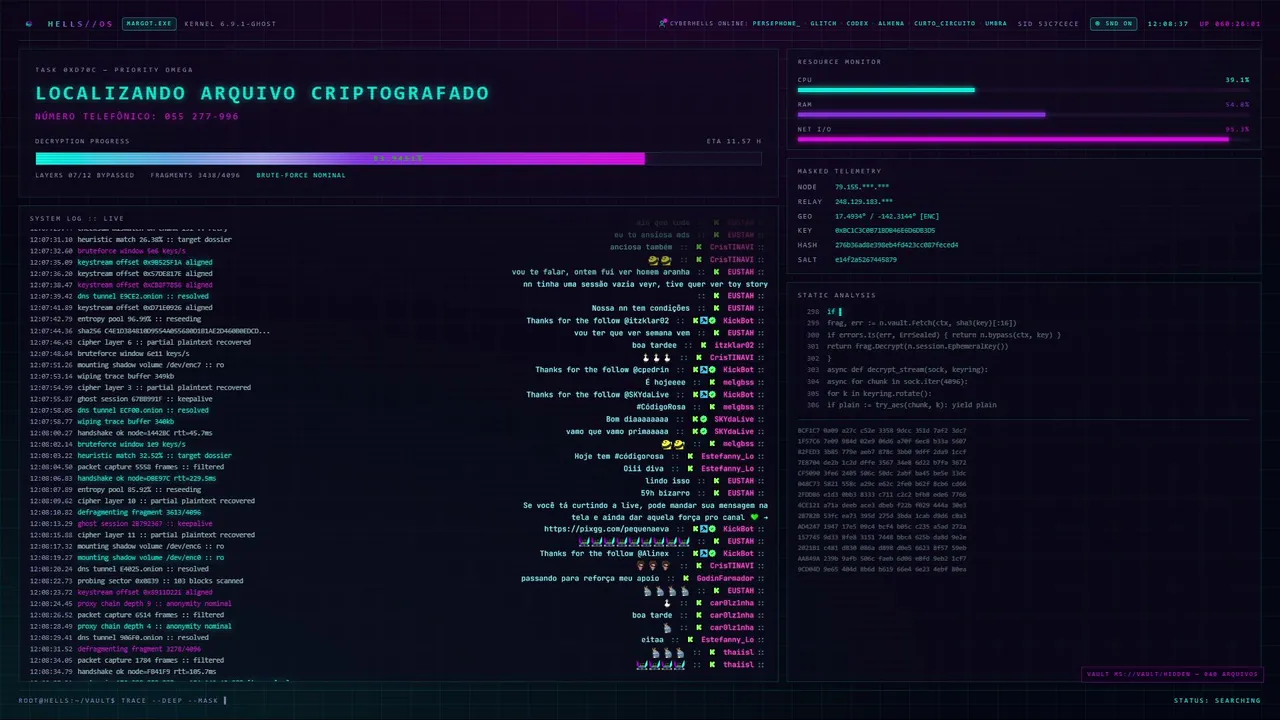Click Kick icon beside '#CódigoRosa' message

coord(712,407)
